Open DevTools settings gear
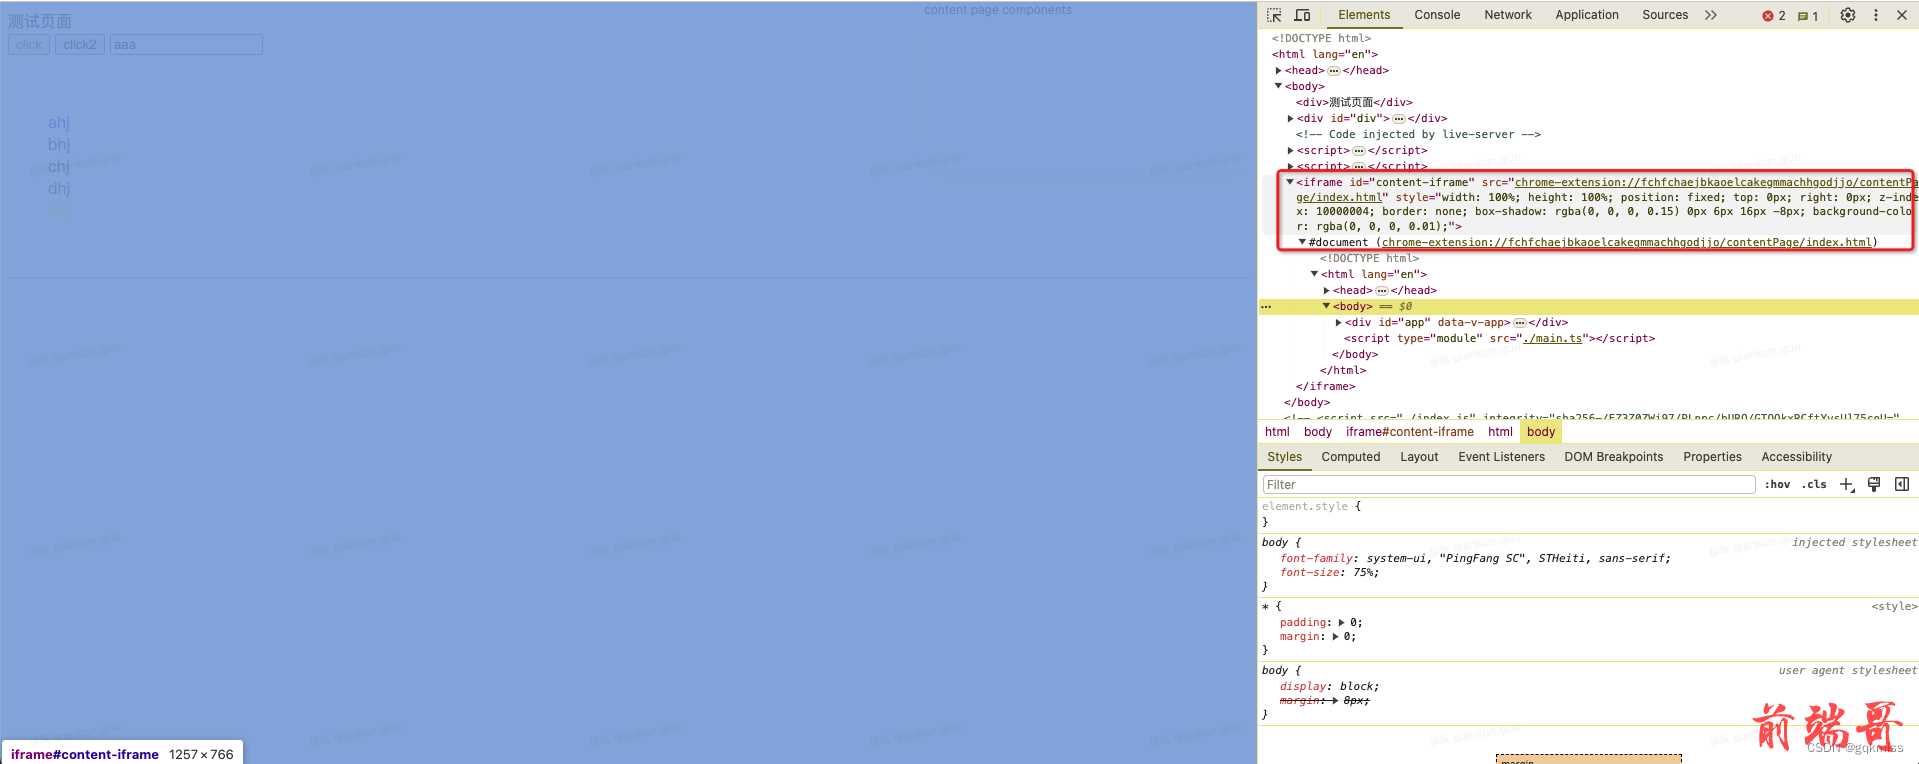The width and height of the screenshot is (1919, 764). point(1848,15)
